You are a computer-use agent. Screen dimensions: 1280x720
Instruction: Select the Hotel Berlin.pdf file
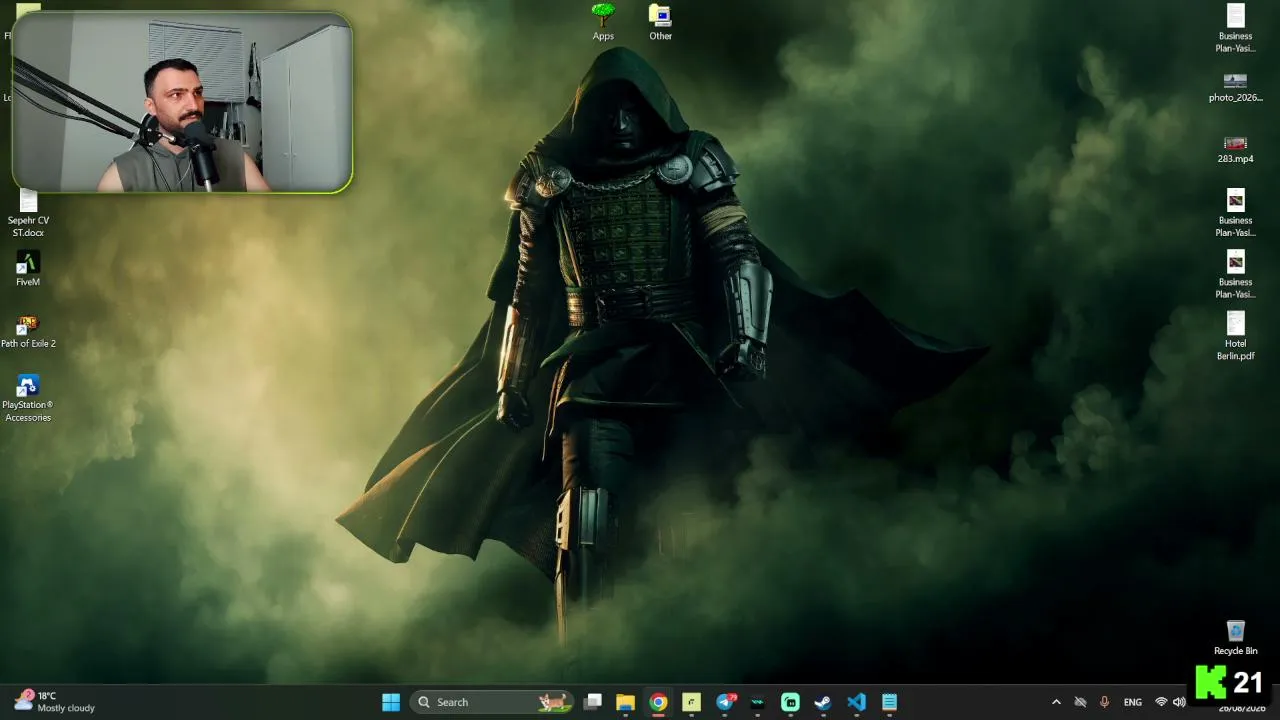tap(1235, 336)
